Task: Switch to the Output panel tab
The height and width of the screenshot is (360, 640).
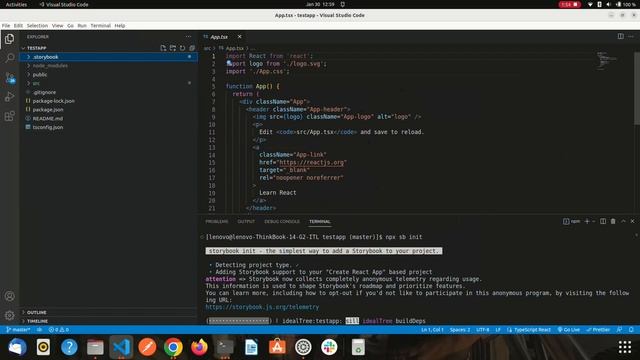Action: [x=246, y=222]
